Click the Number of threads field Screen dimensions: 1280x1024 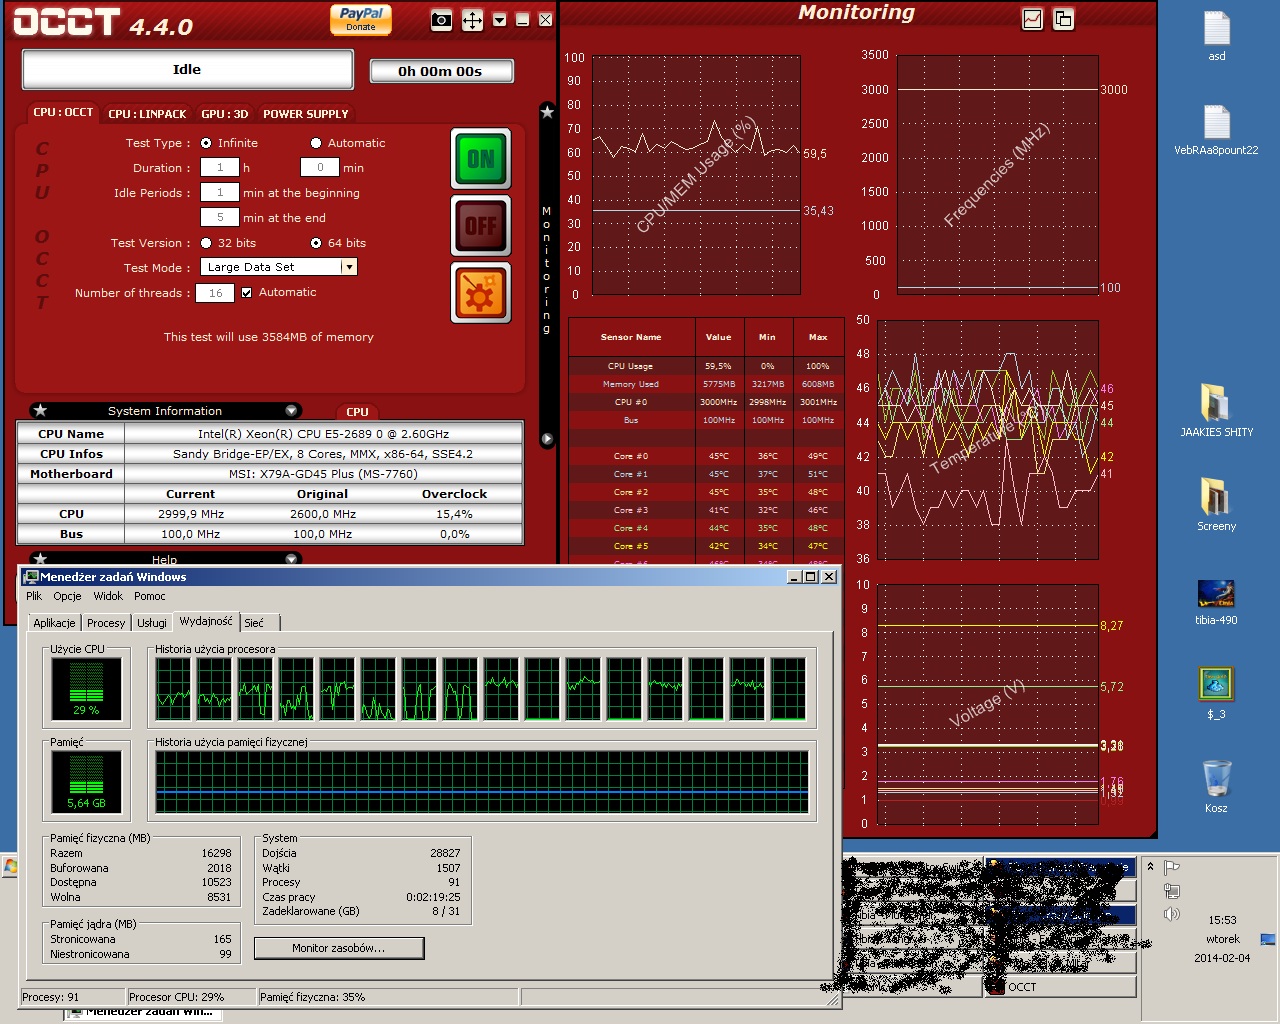pos(215,293)
